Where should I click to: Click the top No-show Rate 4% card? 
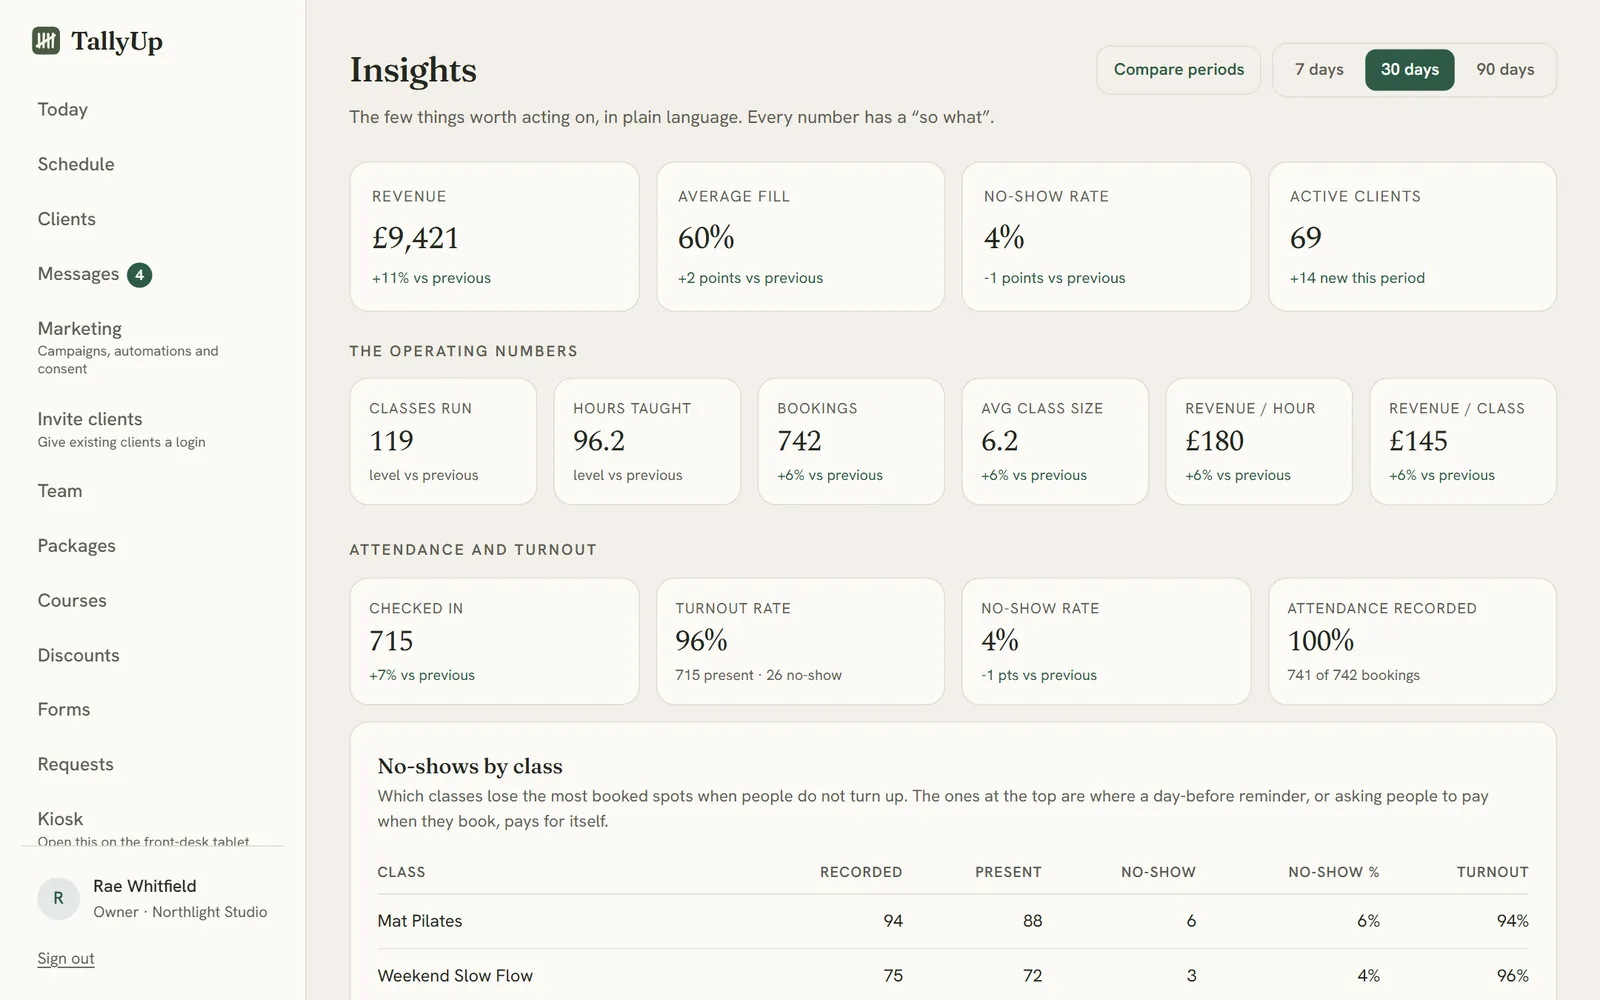[x=1106, y=237]
